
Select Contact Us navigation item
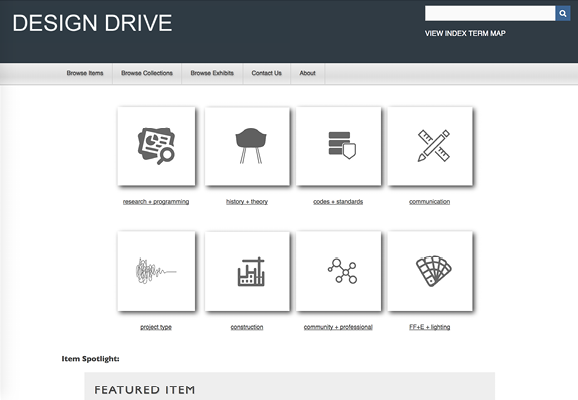pyautogui.click(x=267, y=73)
